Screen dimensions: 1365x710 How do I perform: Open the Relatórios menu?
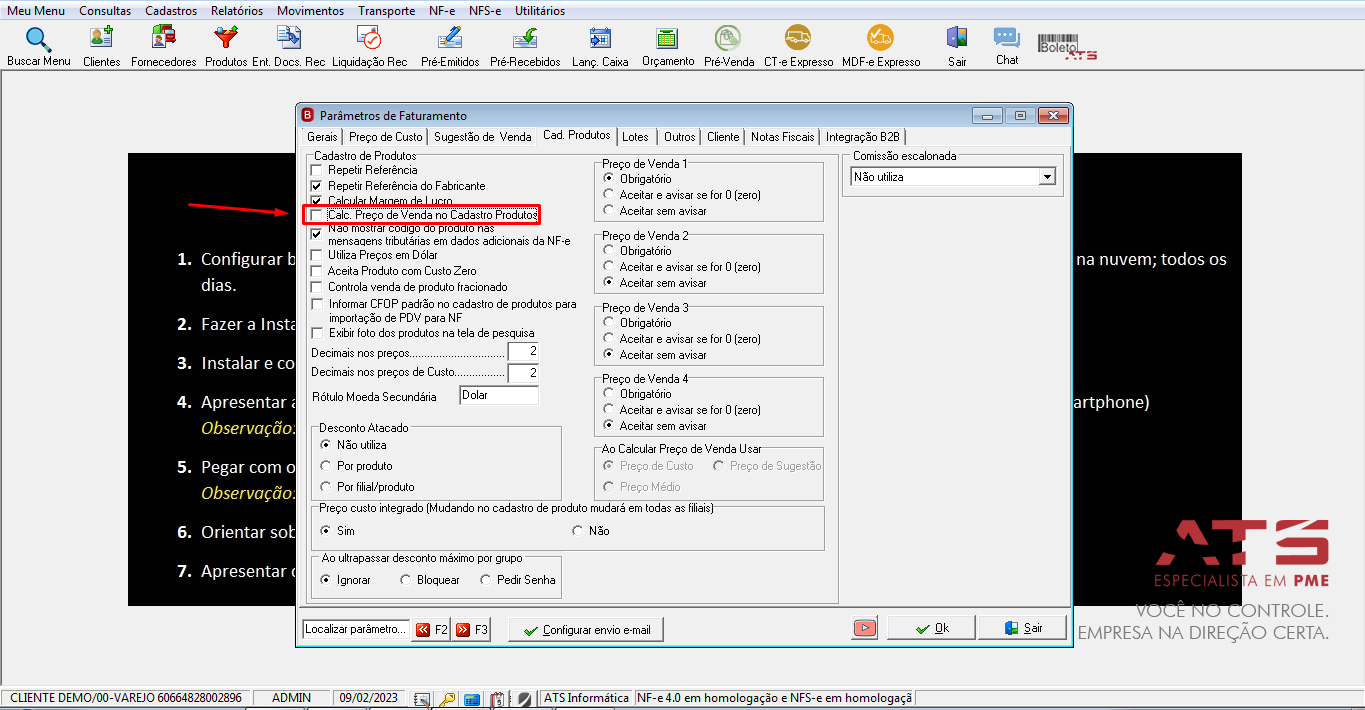237,11
